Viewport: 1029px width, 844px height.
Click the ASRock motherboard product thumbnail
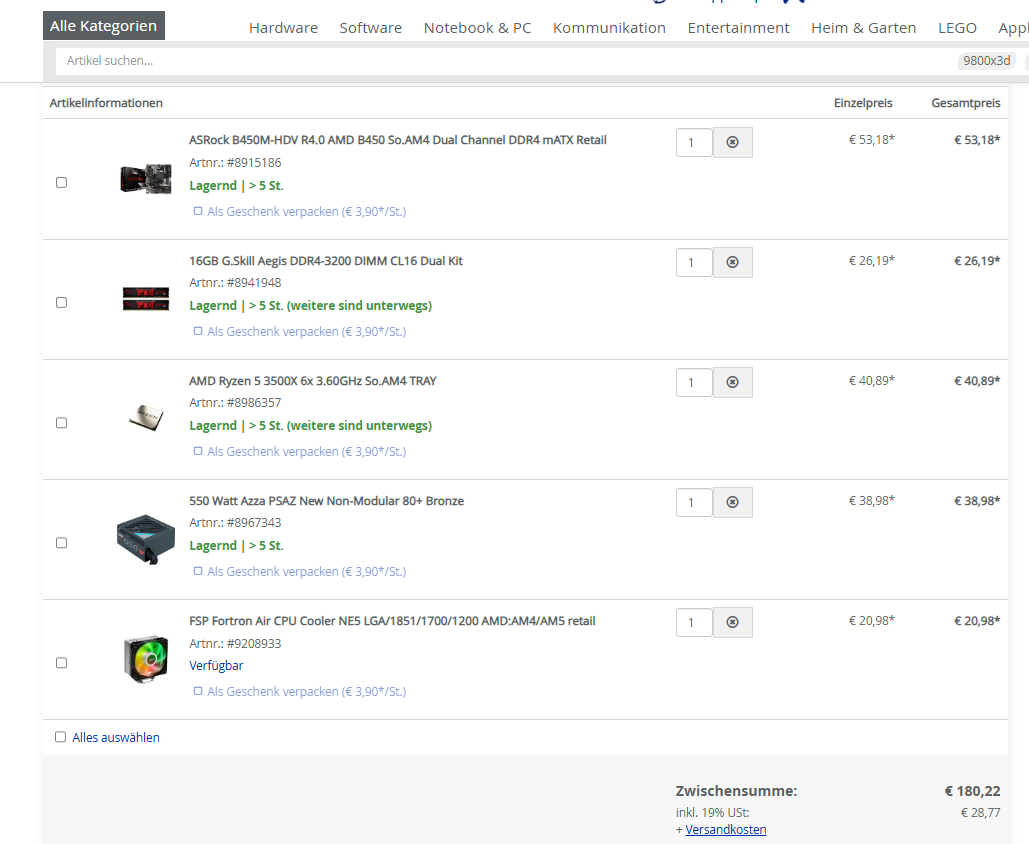point(145,179)
